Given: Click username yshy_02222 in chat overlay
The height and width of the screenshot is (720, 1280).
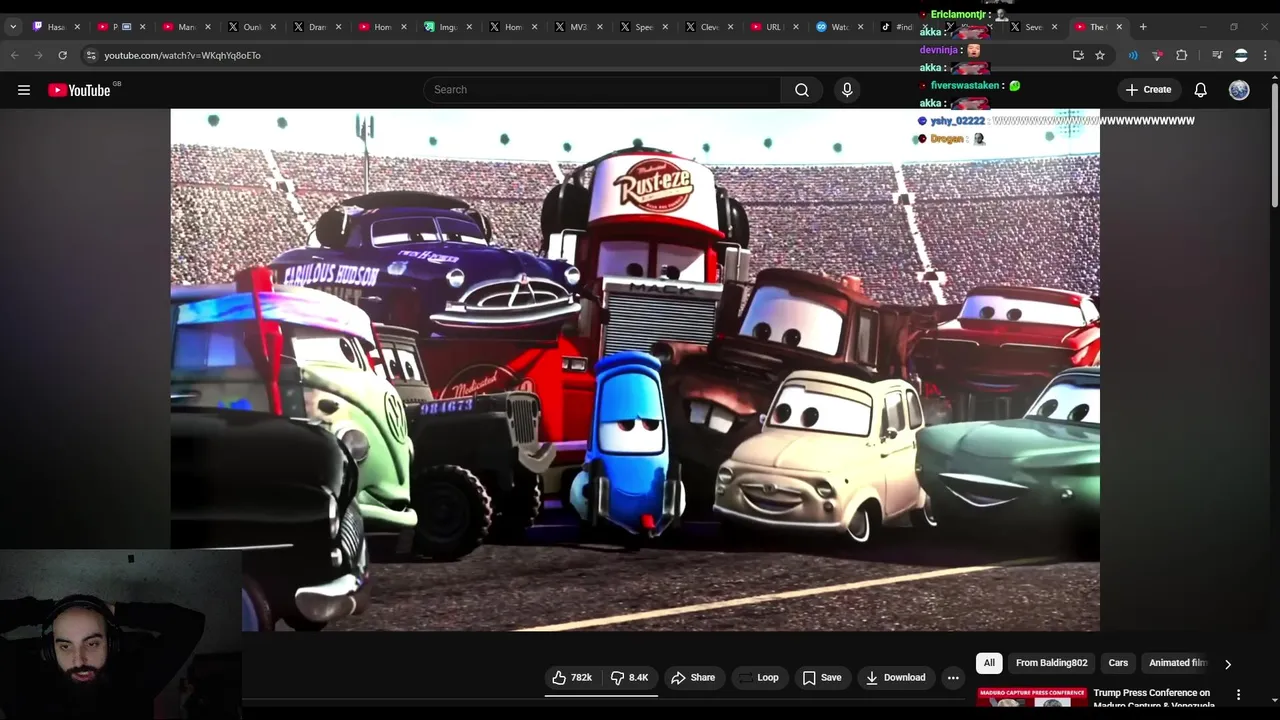Looking at the screenshot, I should tap(957, 121).
